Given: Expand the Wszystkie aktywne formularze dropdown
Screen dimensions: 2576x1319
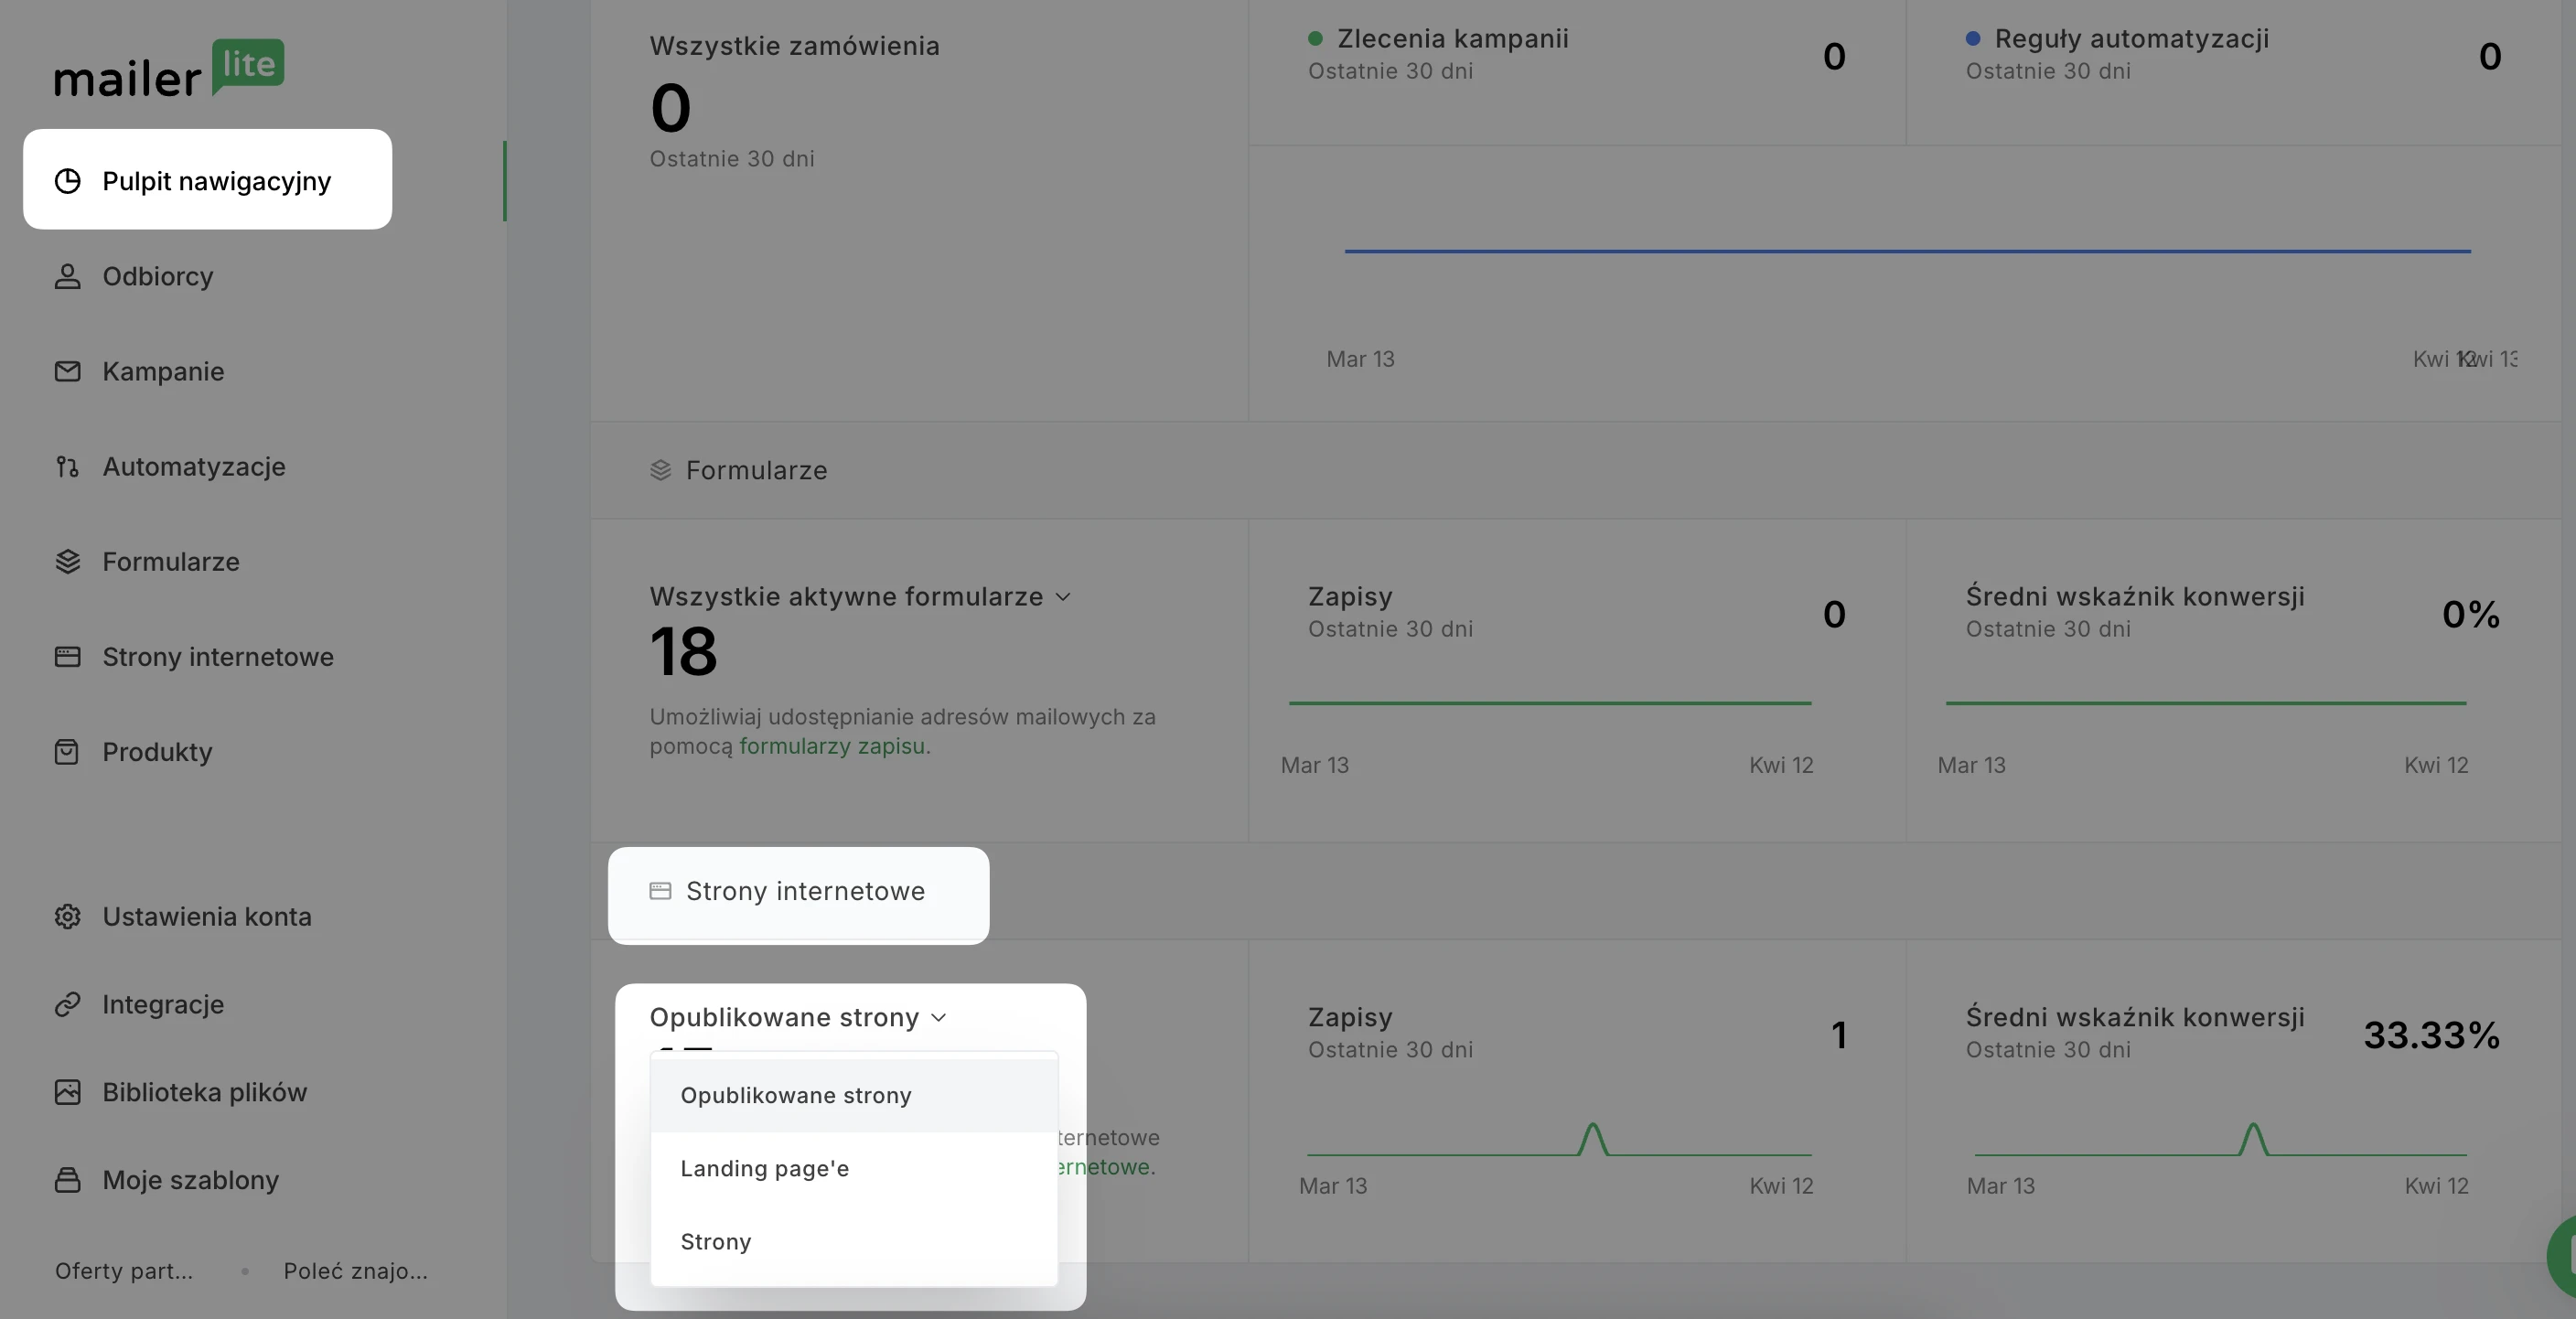Looking at the screenshot, I should pos(860,597).
